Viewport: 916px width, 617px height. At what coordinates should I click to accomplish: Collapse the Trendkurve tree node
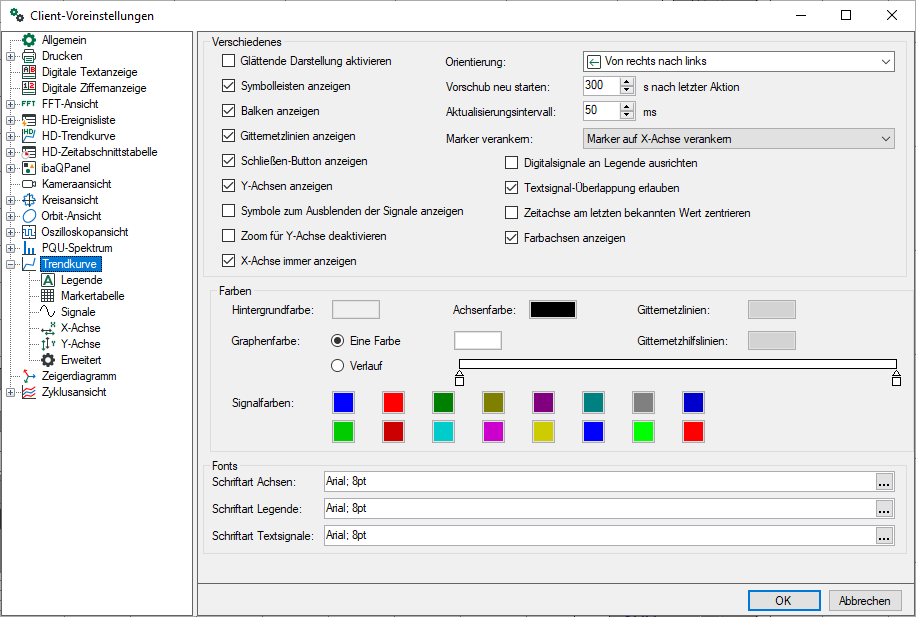click(11, 264)
